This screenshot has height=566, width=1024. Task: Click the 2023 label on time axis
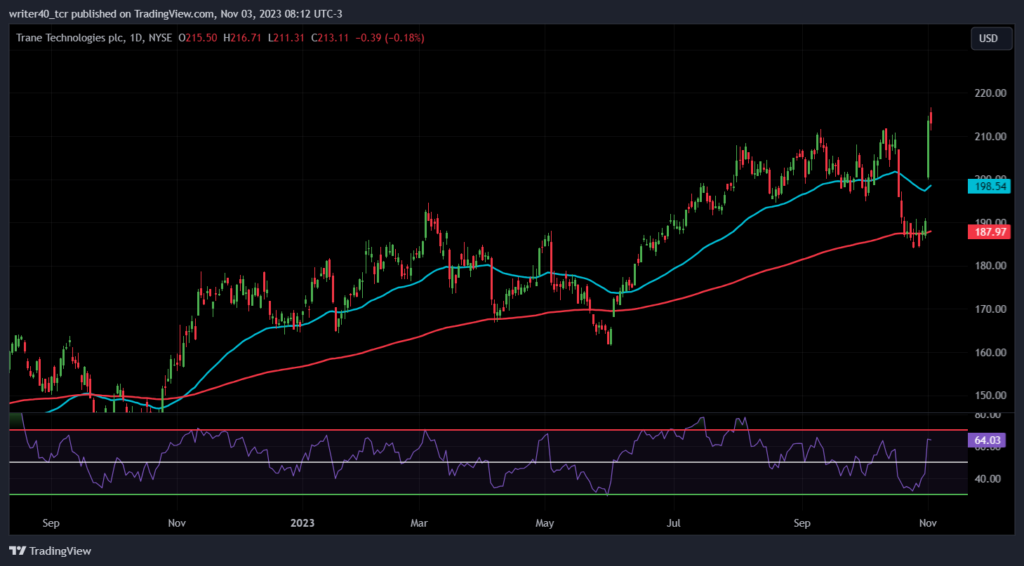[x=302, y=524]
